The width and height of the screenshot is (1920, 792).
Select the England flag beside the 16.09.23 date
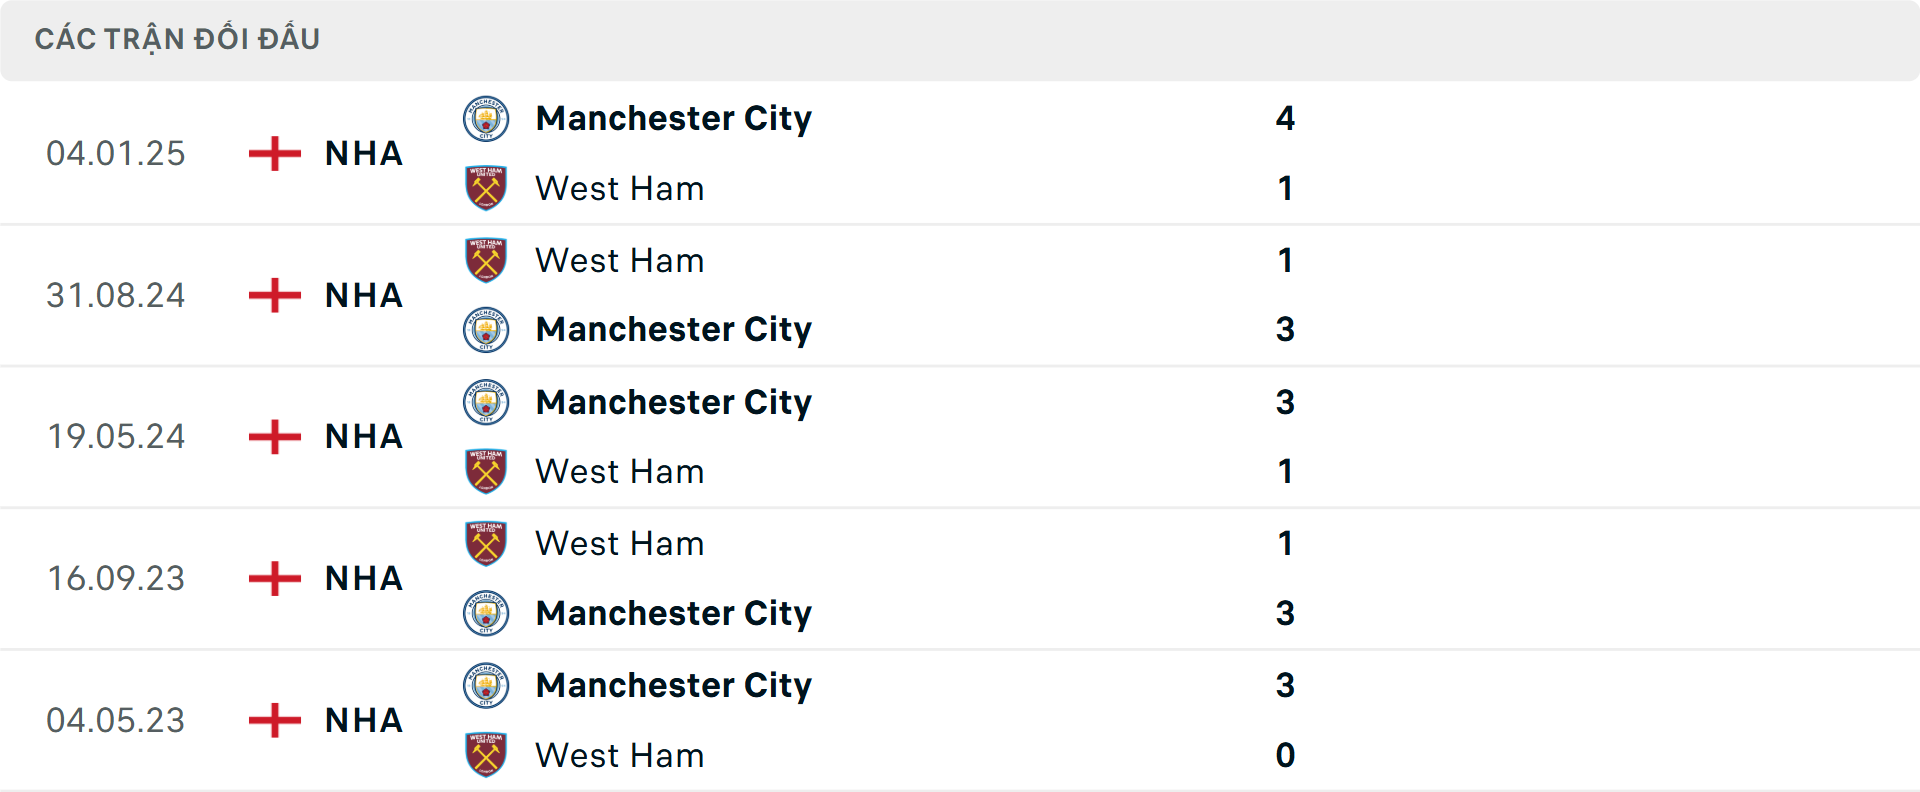(x=274, y=578)
